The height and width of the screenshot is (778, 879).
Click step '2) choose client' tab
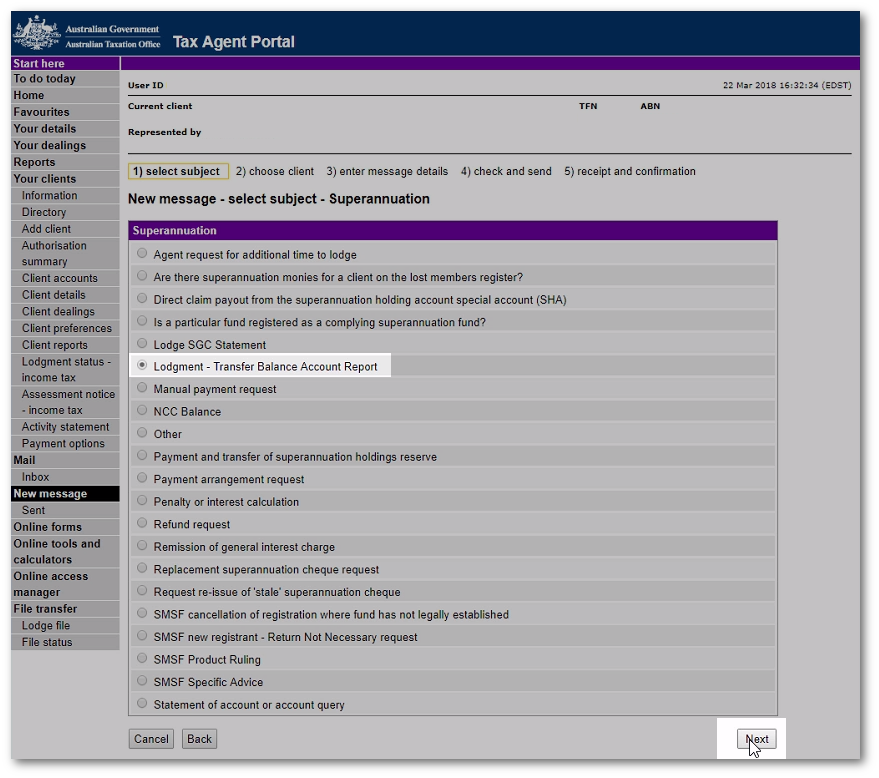tap(275, 171)
